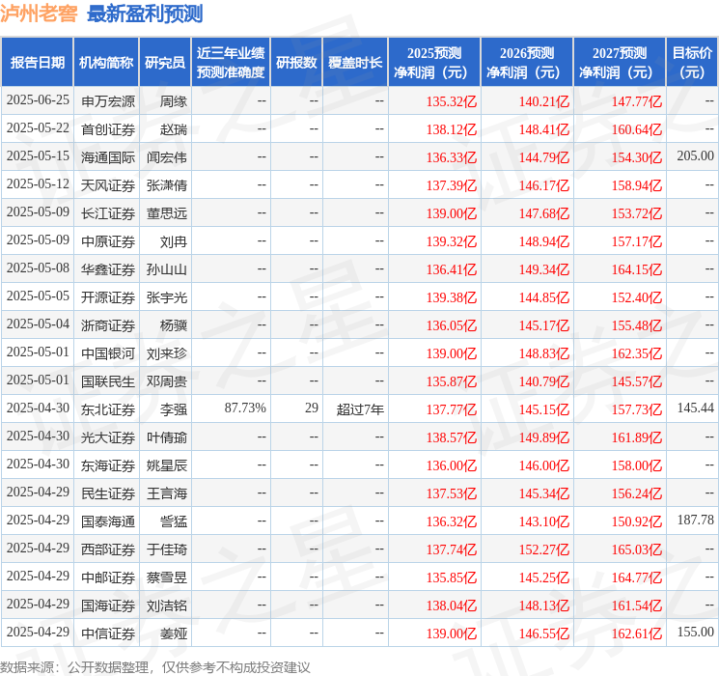Click 162.61亿 in the 中信证券 row
Screen dimensions: 719x676
tap(637, 633)
